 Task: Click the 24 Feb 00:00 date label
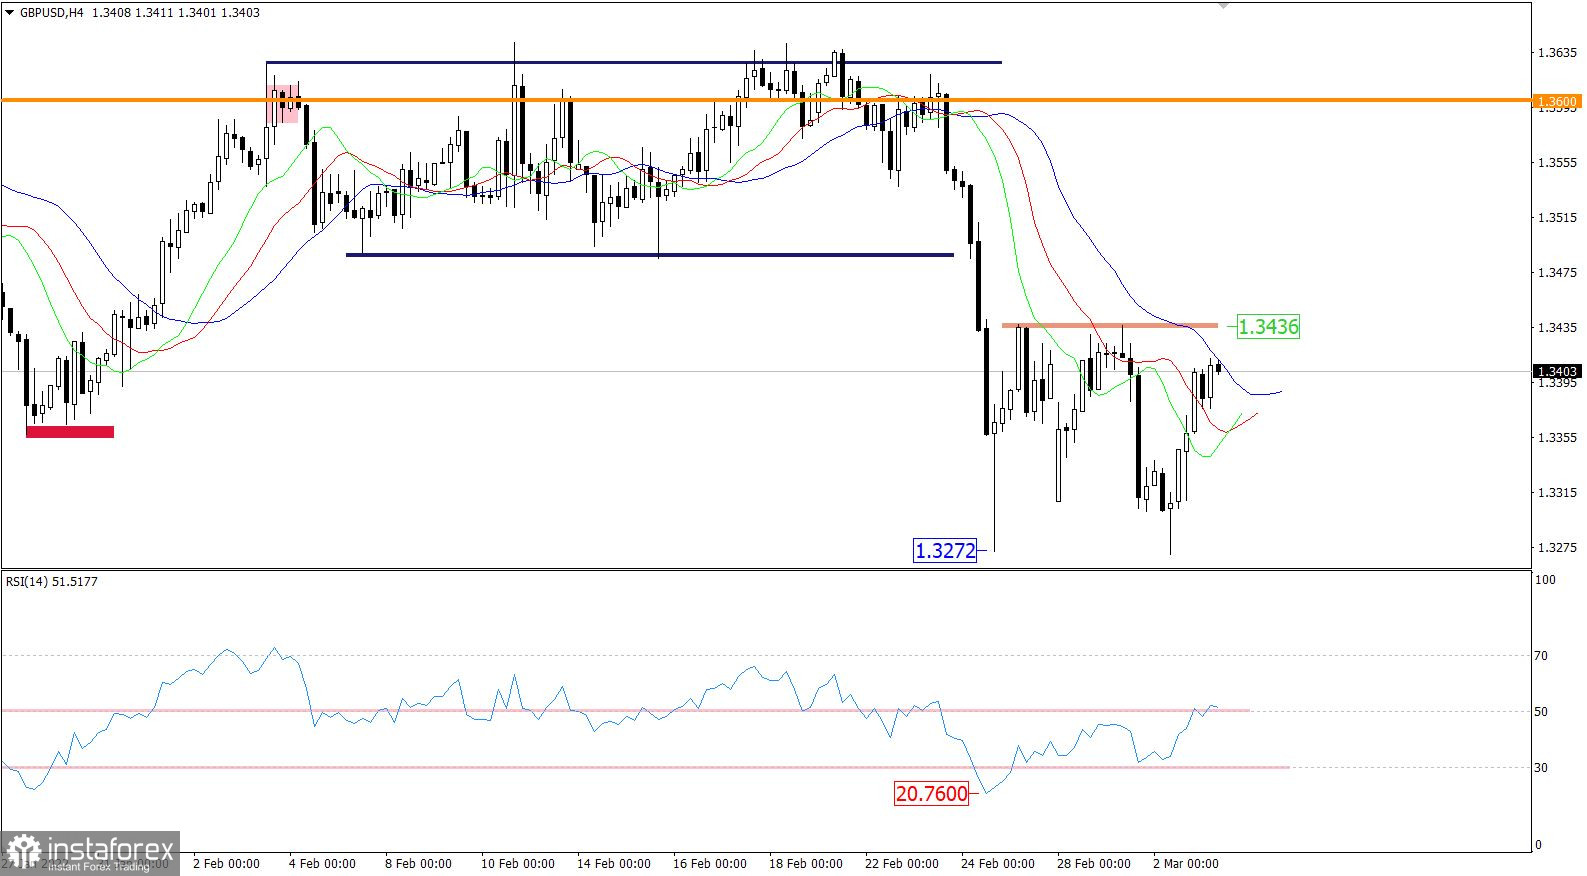point(997,864)
